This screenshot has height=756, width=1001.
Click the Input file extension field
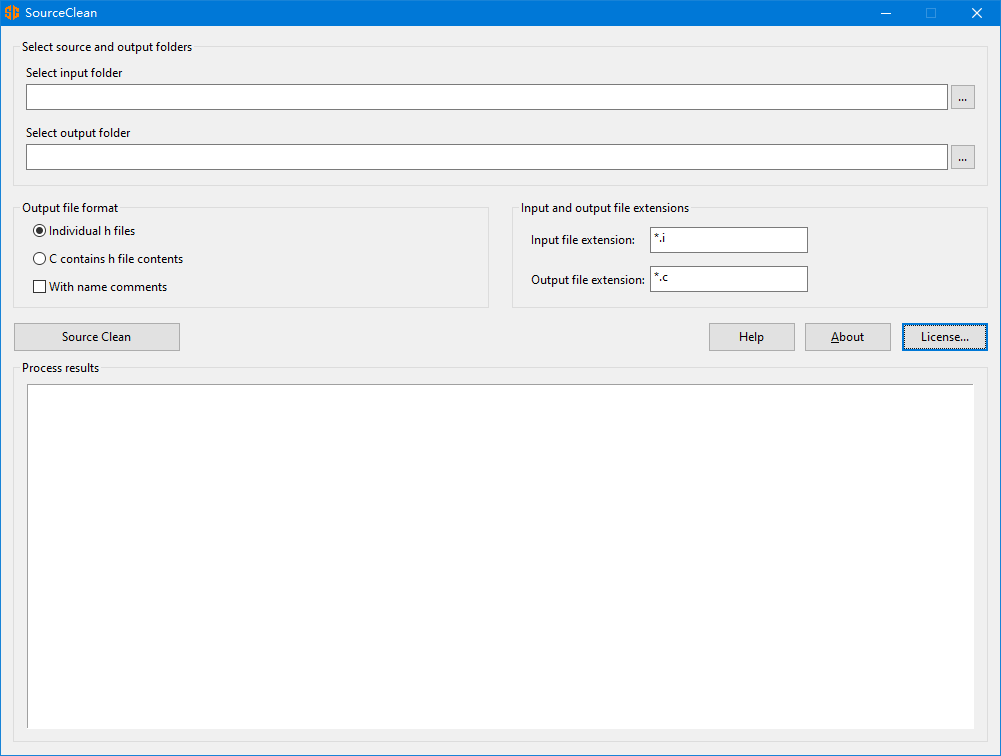tap(728, 240)
